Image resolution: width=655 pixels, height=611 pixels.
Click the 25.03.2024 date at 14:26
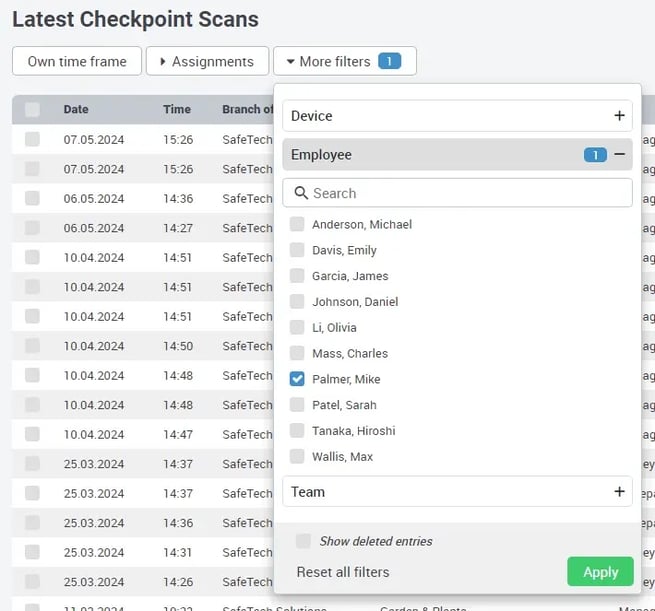point(94,582)
